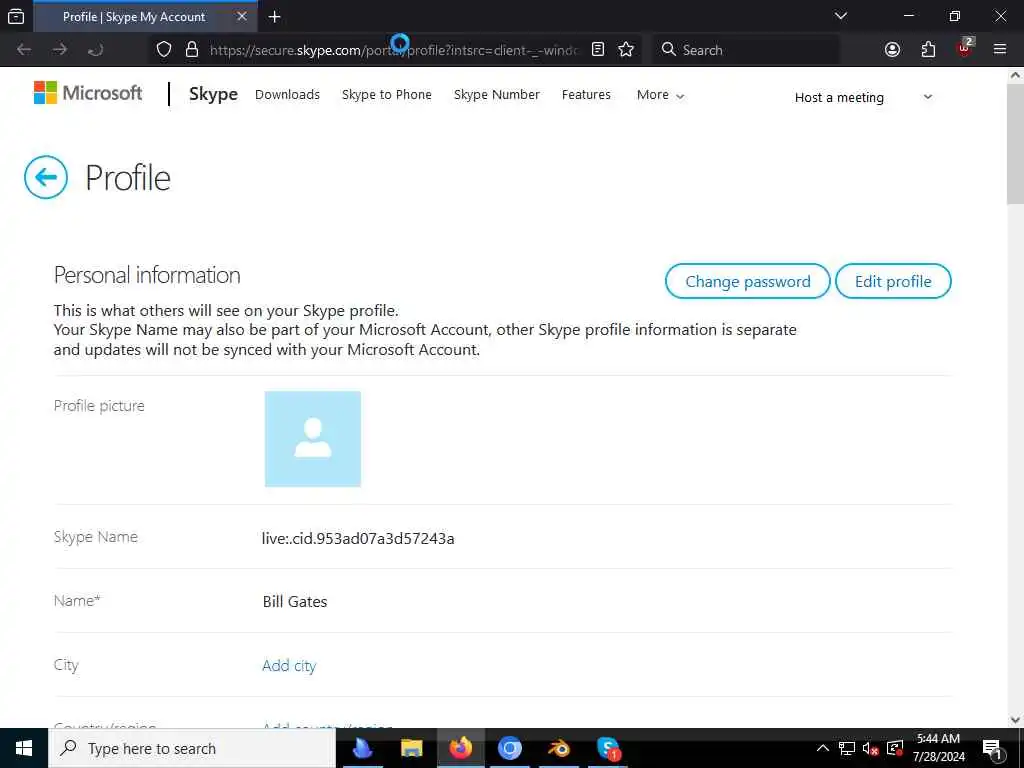Open the notification center icon
The width and height of the screenshot is (1024, 768).
click(993, 748)
